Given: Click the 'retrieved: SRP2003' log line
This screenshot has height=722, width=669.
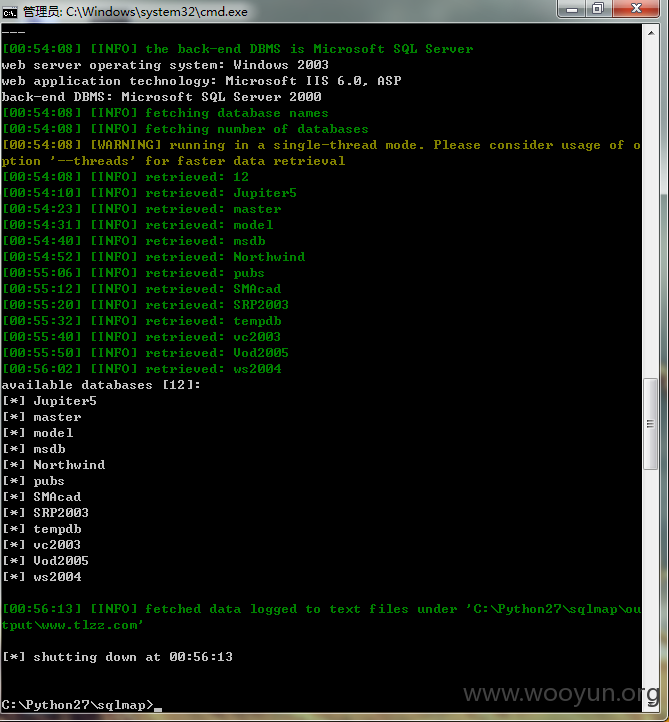Looking at the screenshot, I should tap(145, 305).
